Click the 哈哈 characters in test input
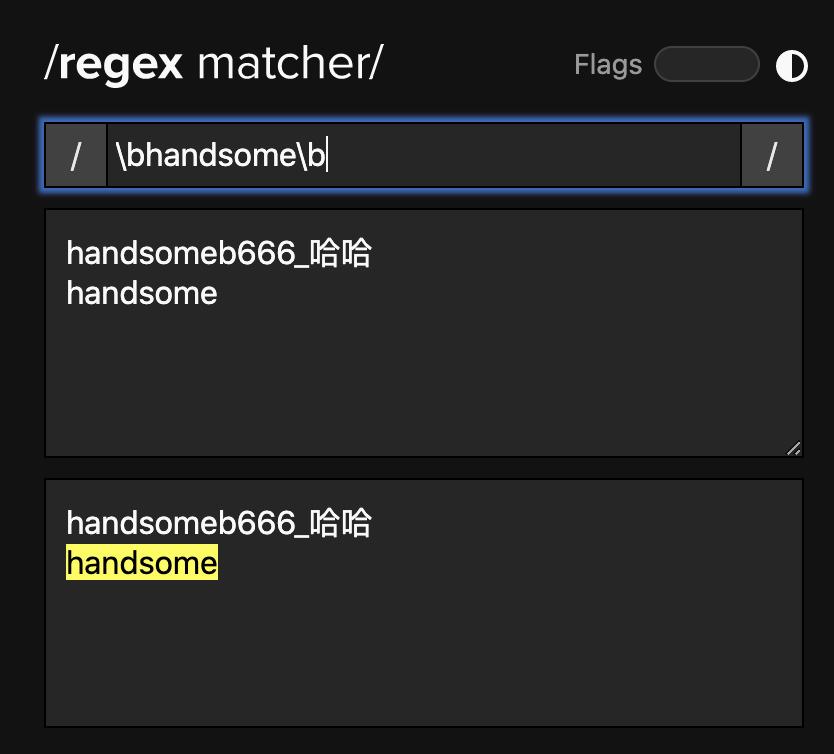Viewport: 834px width, 754px height. point(340,253)
